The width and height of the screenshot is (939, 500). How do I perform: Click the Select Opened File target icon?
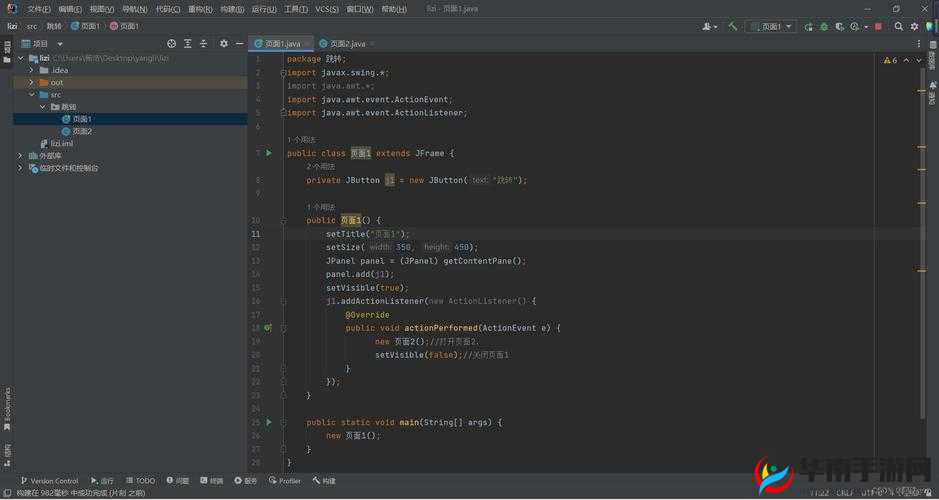coord(172,44)
